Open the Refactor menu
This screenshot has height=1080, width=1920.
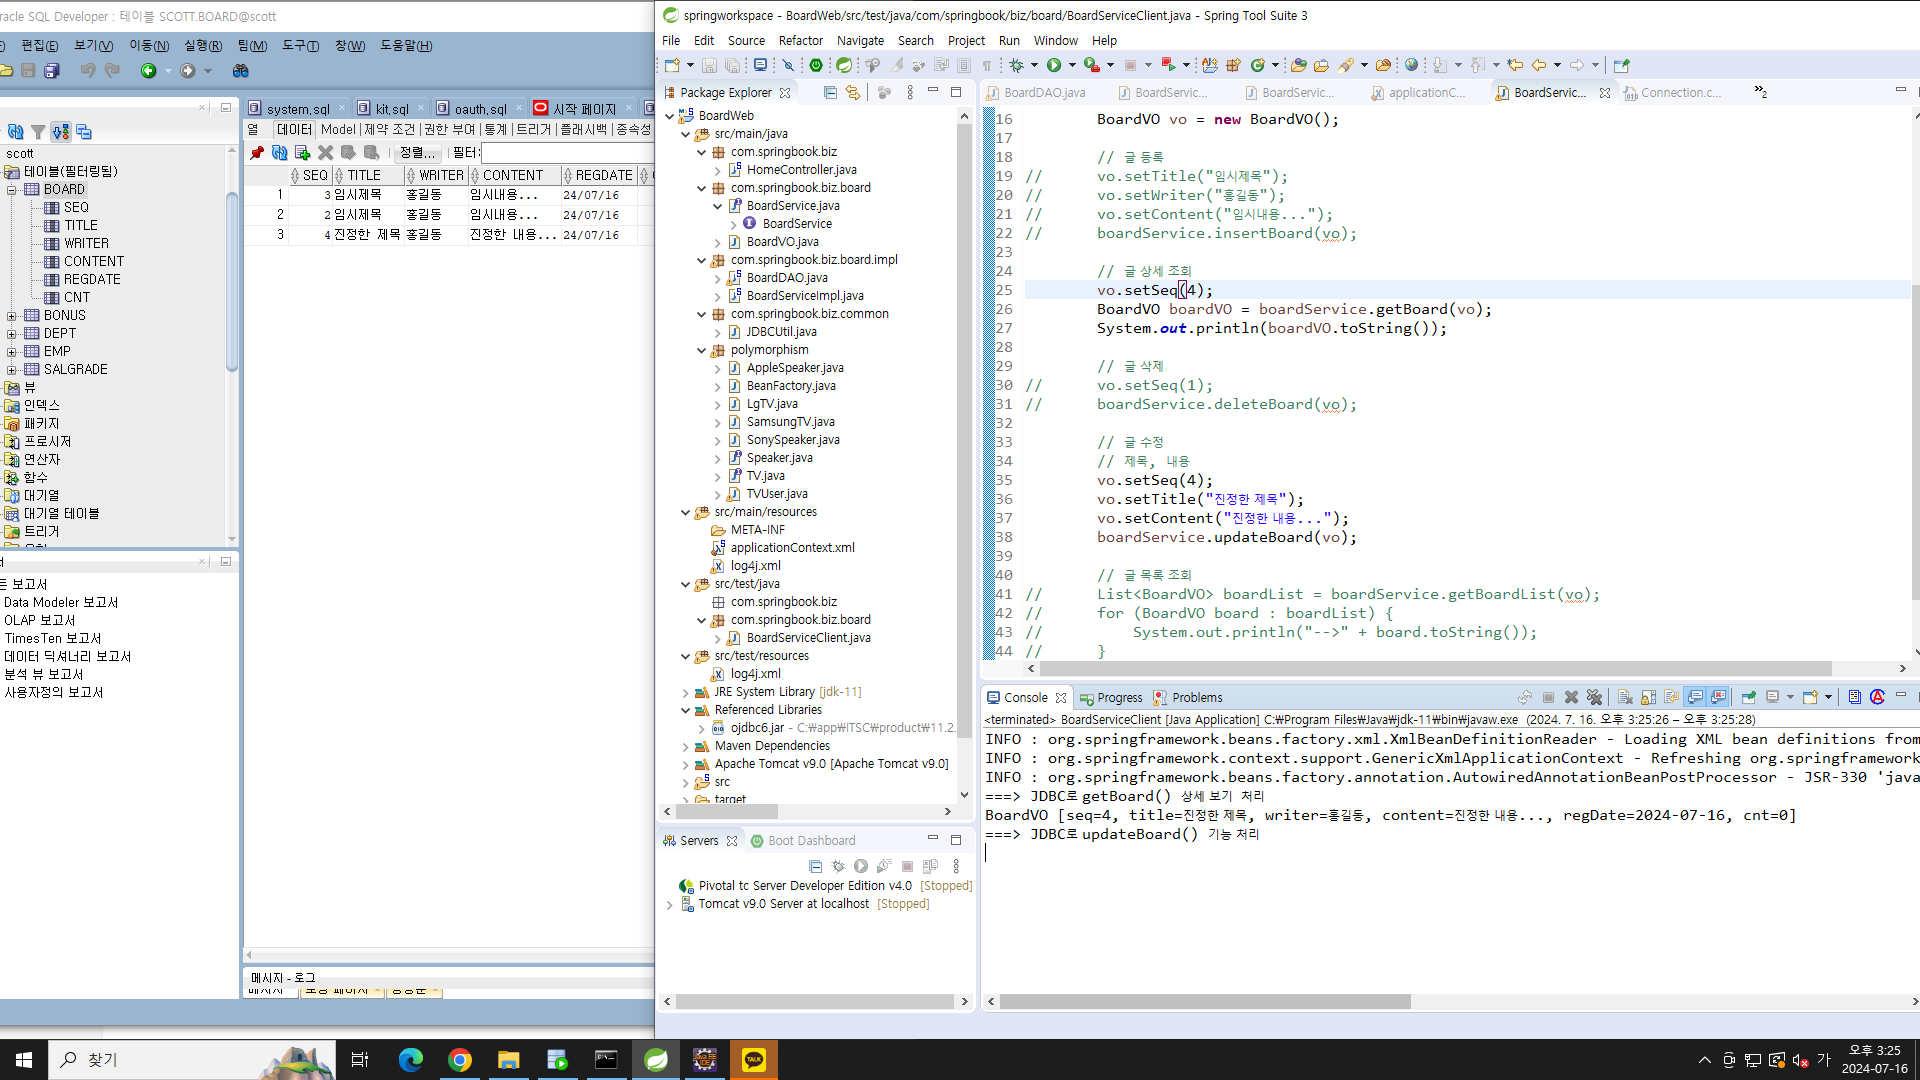click(x=800, y=41)
